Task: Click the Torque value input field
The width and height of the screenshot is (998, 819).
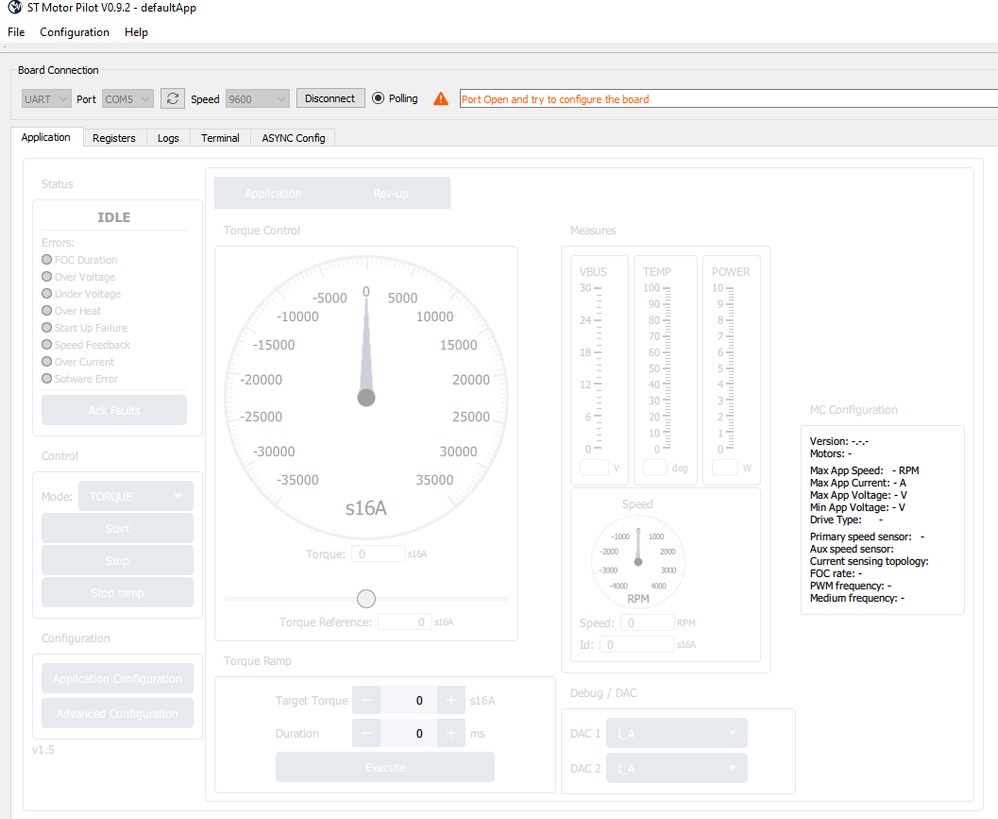Action: (x=378, y=554)
